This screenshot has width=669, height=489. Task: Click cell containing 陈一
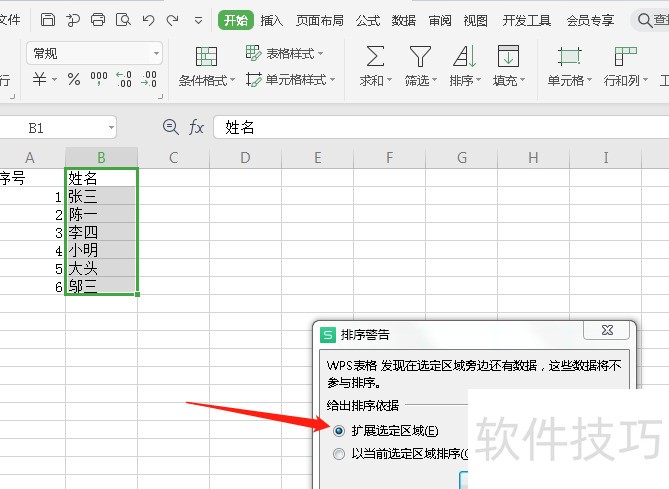pos(102,214)
